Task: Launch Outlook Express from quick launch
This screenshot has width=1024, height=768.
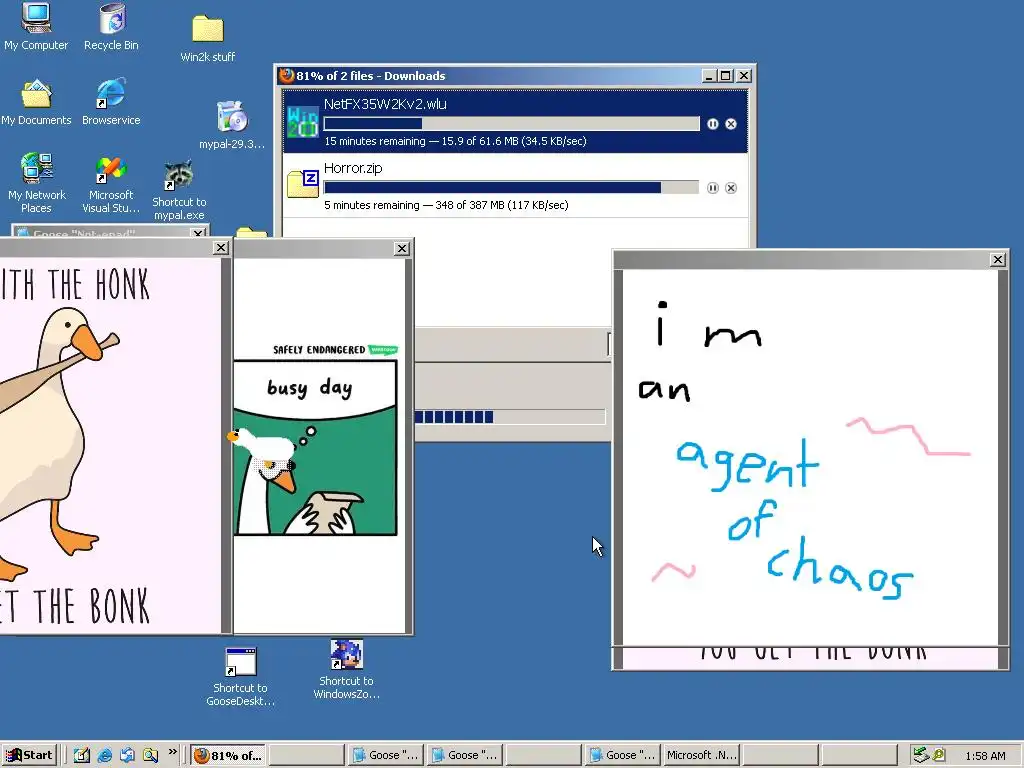Action: 127,755
